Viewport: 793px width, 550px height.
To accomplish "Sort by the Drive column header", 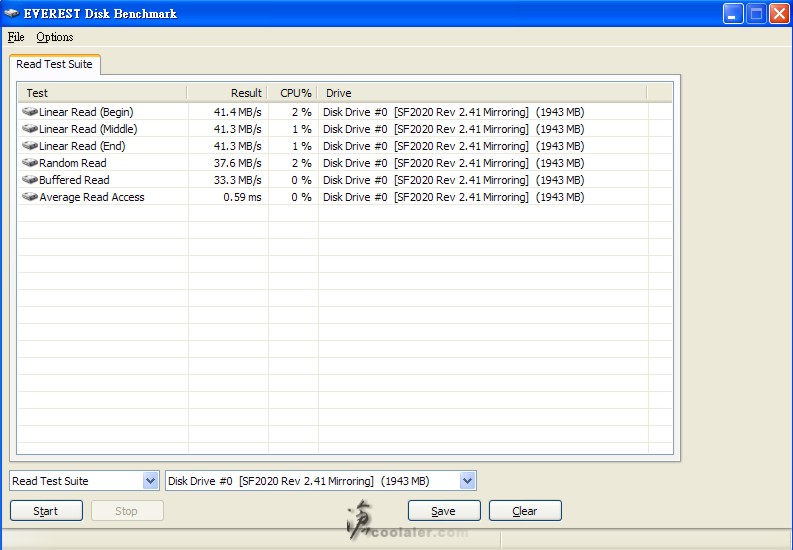I will click(482, 93).
